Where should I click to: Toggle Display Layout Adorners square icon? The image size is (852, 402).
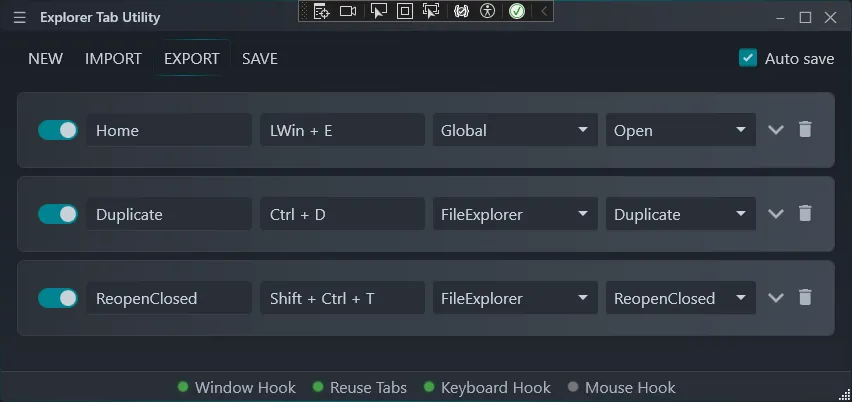point(405,11)
